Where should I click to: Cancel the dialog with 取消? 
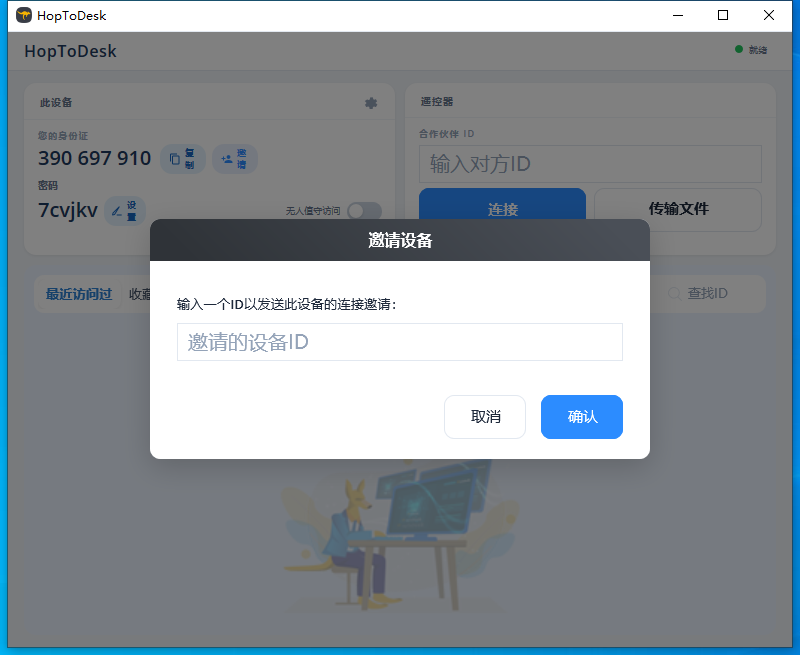(485, 417)
